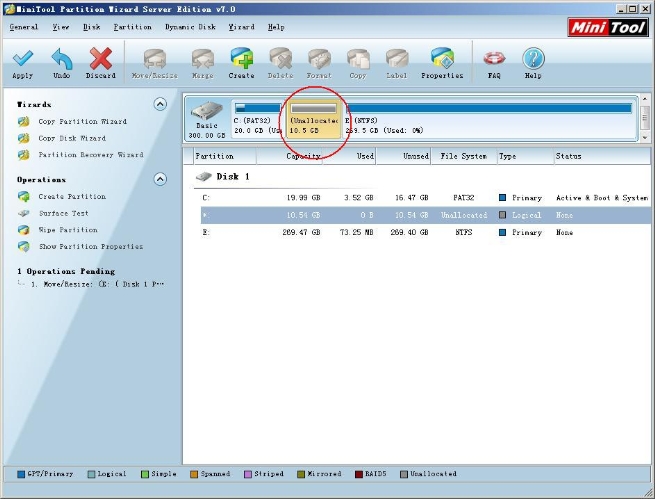The height and width of the screenshot is (499, 655).
Task: Click the MiniTool logo
Action: point(608,28)
